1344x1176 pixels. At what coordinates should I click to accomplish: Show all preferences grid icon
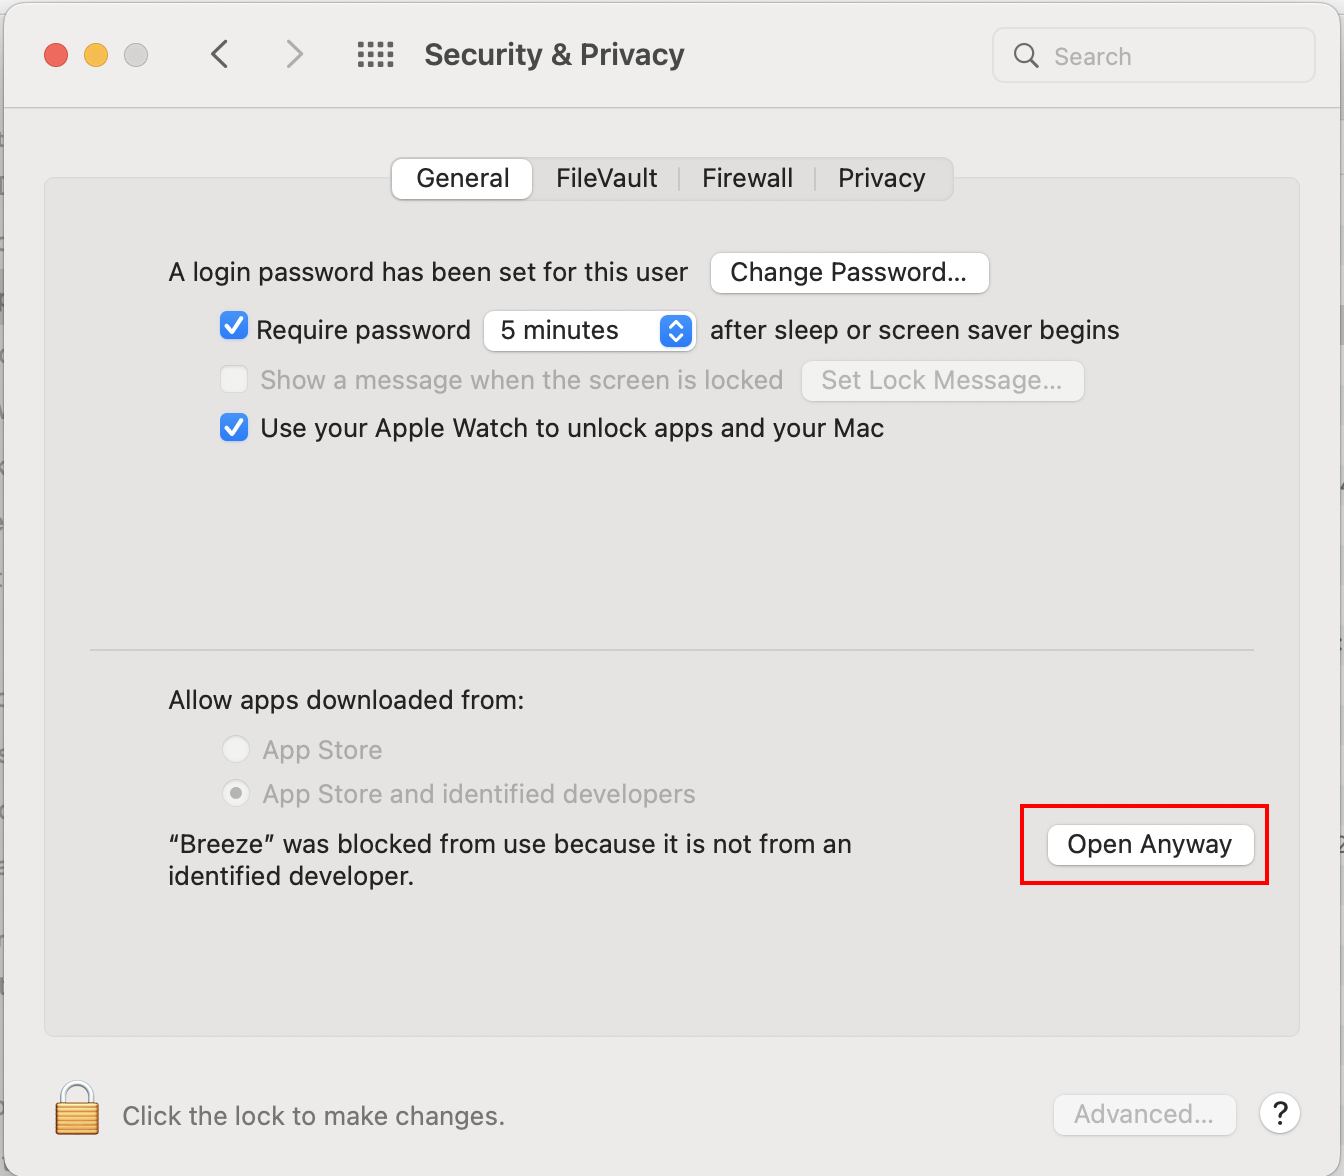click(376, 54)
